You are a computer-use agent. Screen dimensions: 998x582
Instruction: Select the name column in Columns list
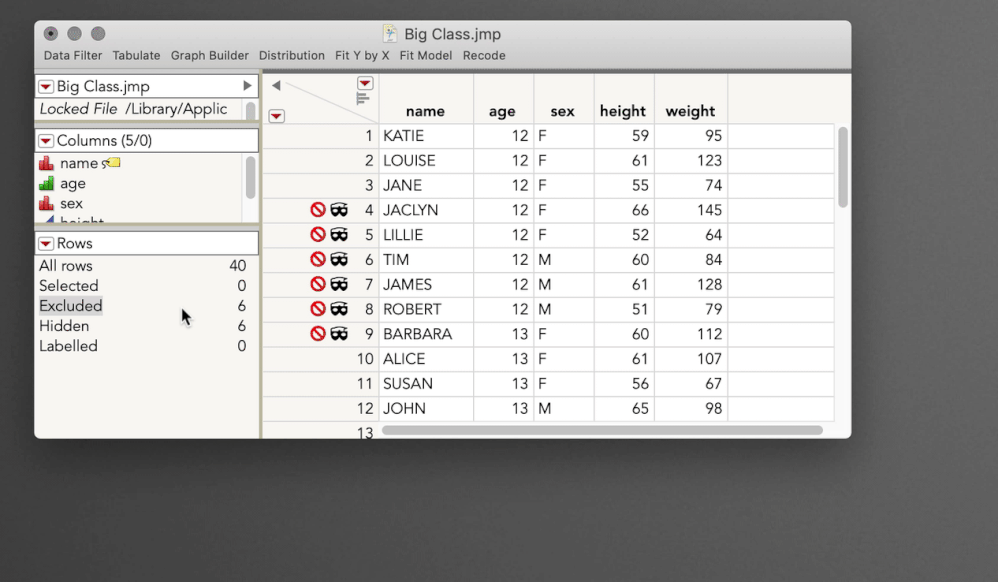[x=79, y=163]
